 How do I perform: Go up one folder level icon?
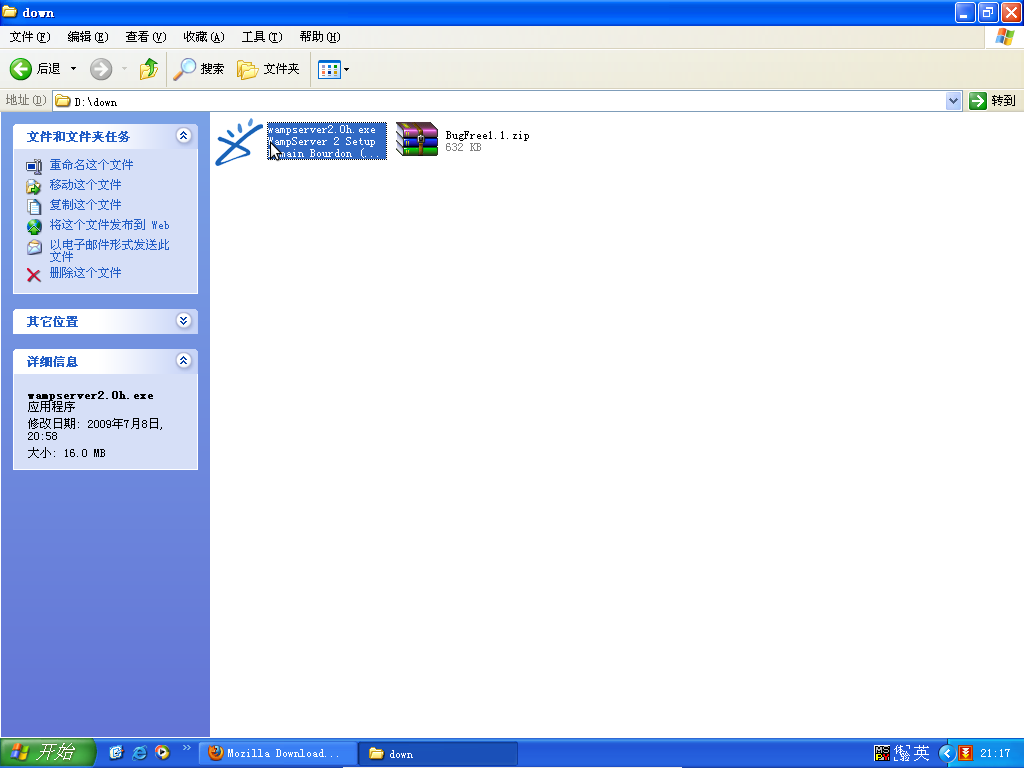[x=149, y=69]
